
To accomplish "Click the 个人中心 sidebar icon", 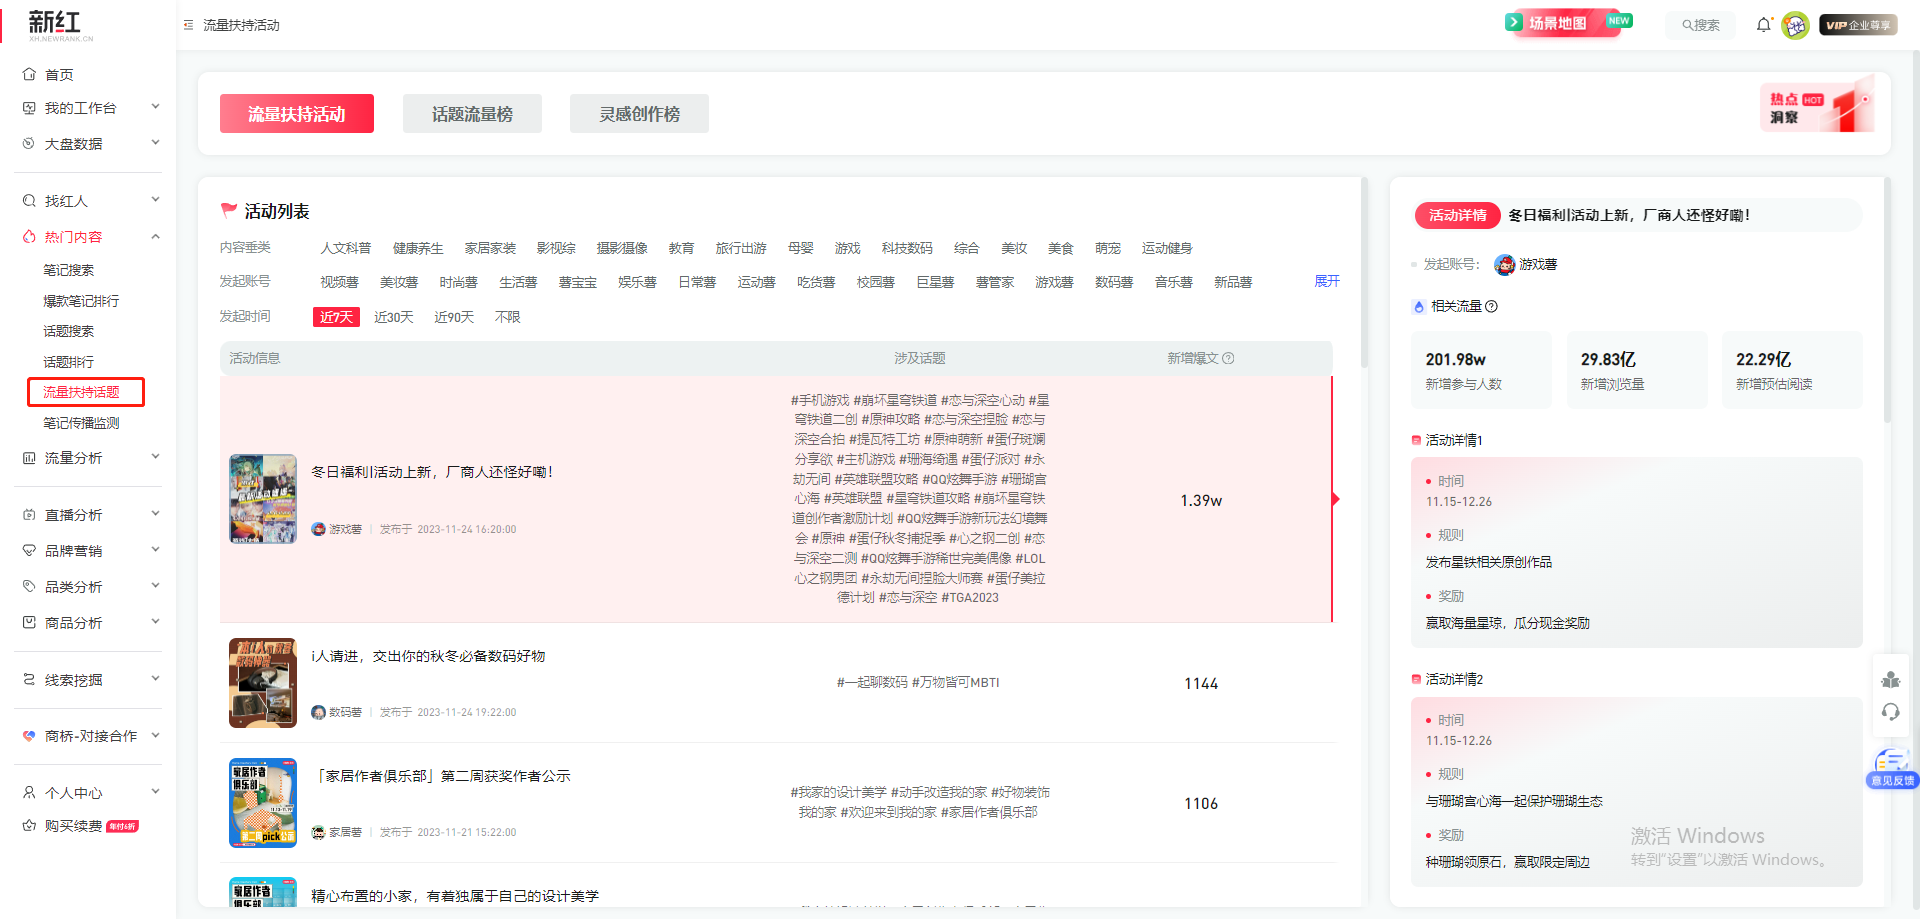I will pyautogui.click(x=29, y=793).
